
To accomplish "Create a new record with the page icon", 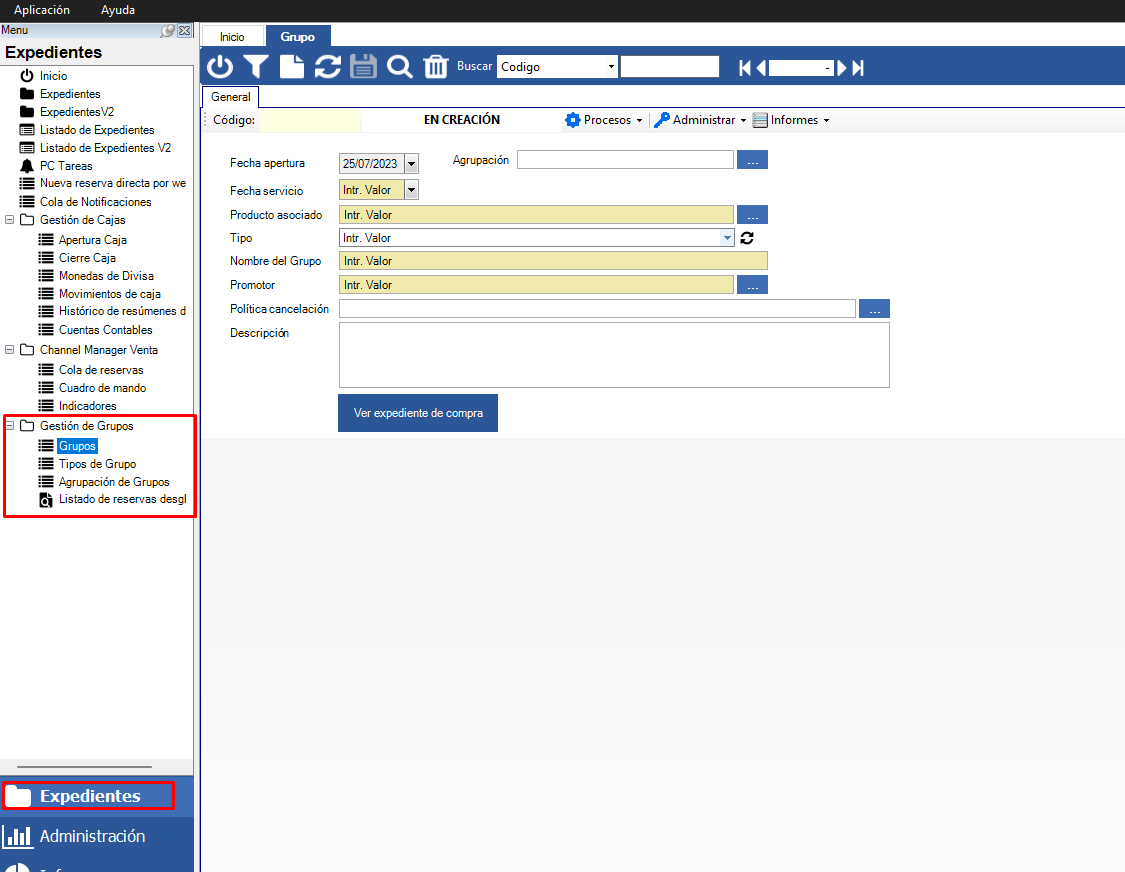I will [291, 67].
